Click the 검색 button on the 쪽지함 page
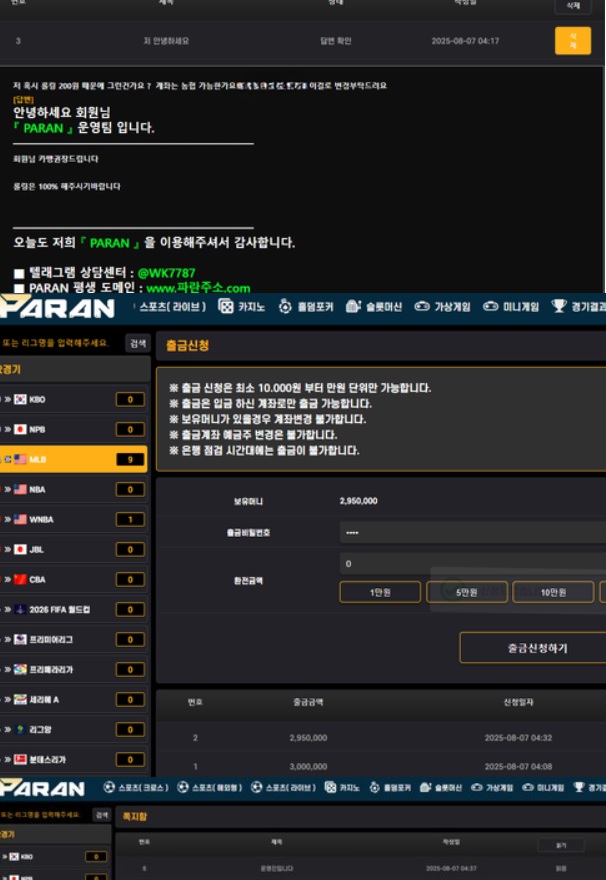Screen dimensions: 606x880 (102, 815)
